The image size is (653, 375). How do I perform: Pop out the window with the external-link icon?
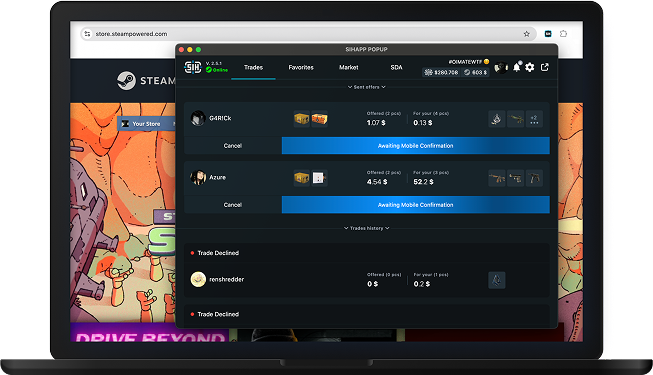tap(545, 67)
